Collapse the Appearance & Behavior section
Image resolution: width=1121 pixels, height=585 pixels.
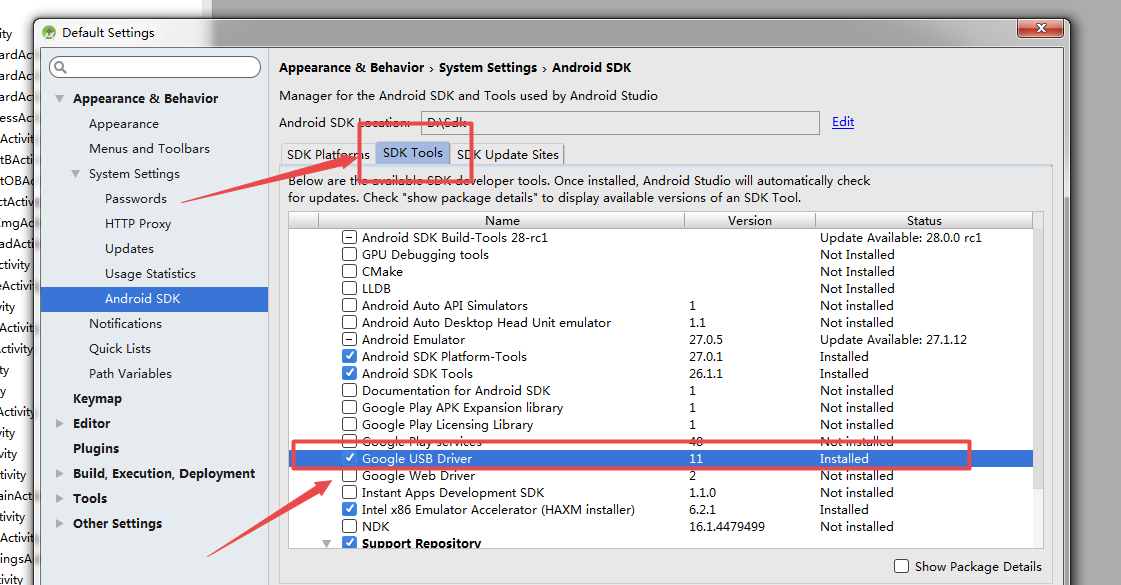tap(60, 99)
